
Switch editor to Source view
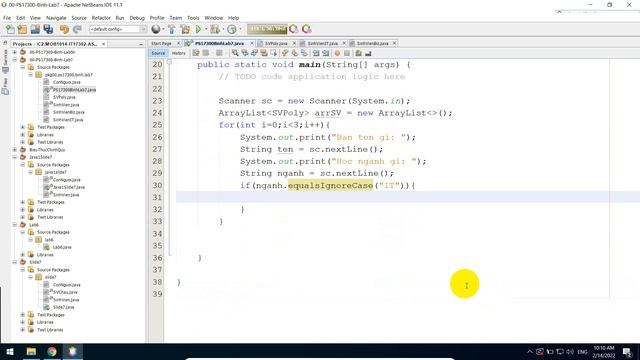click(158, 53)
